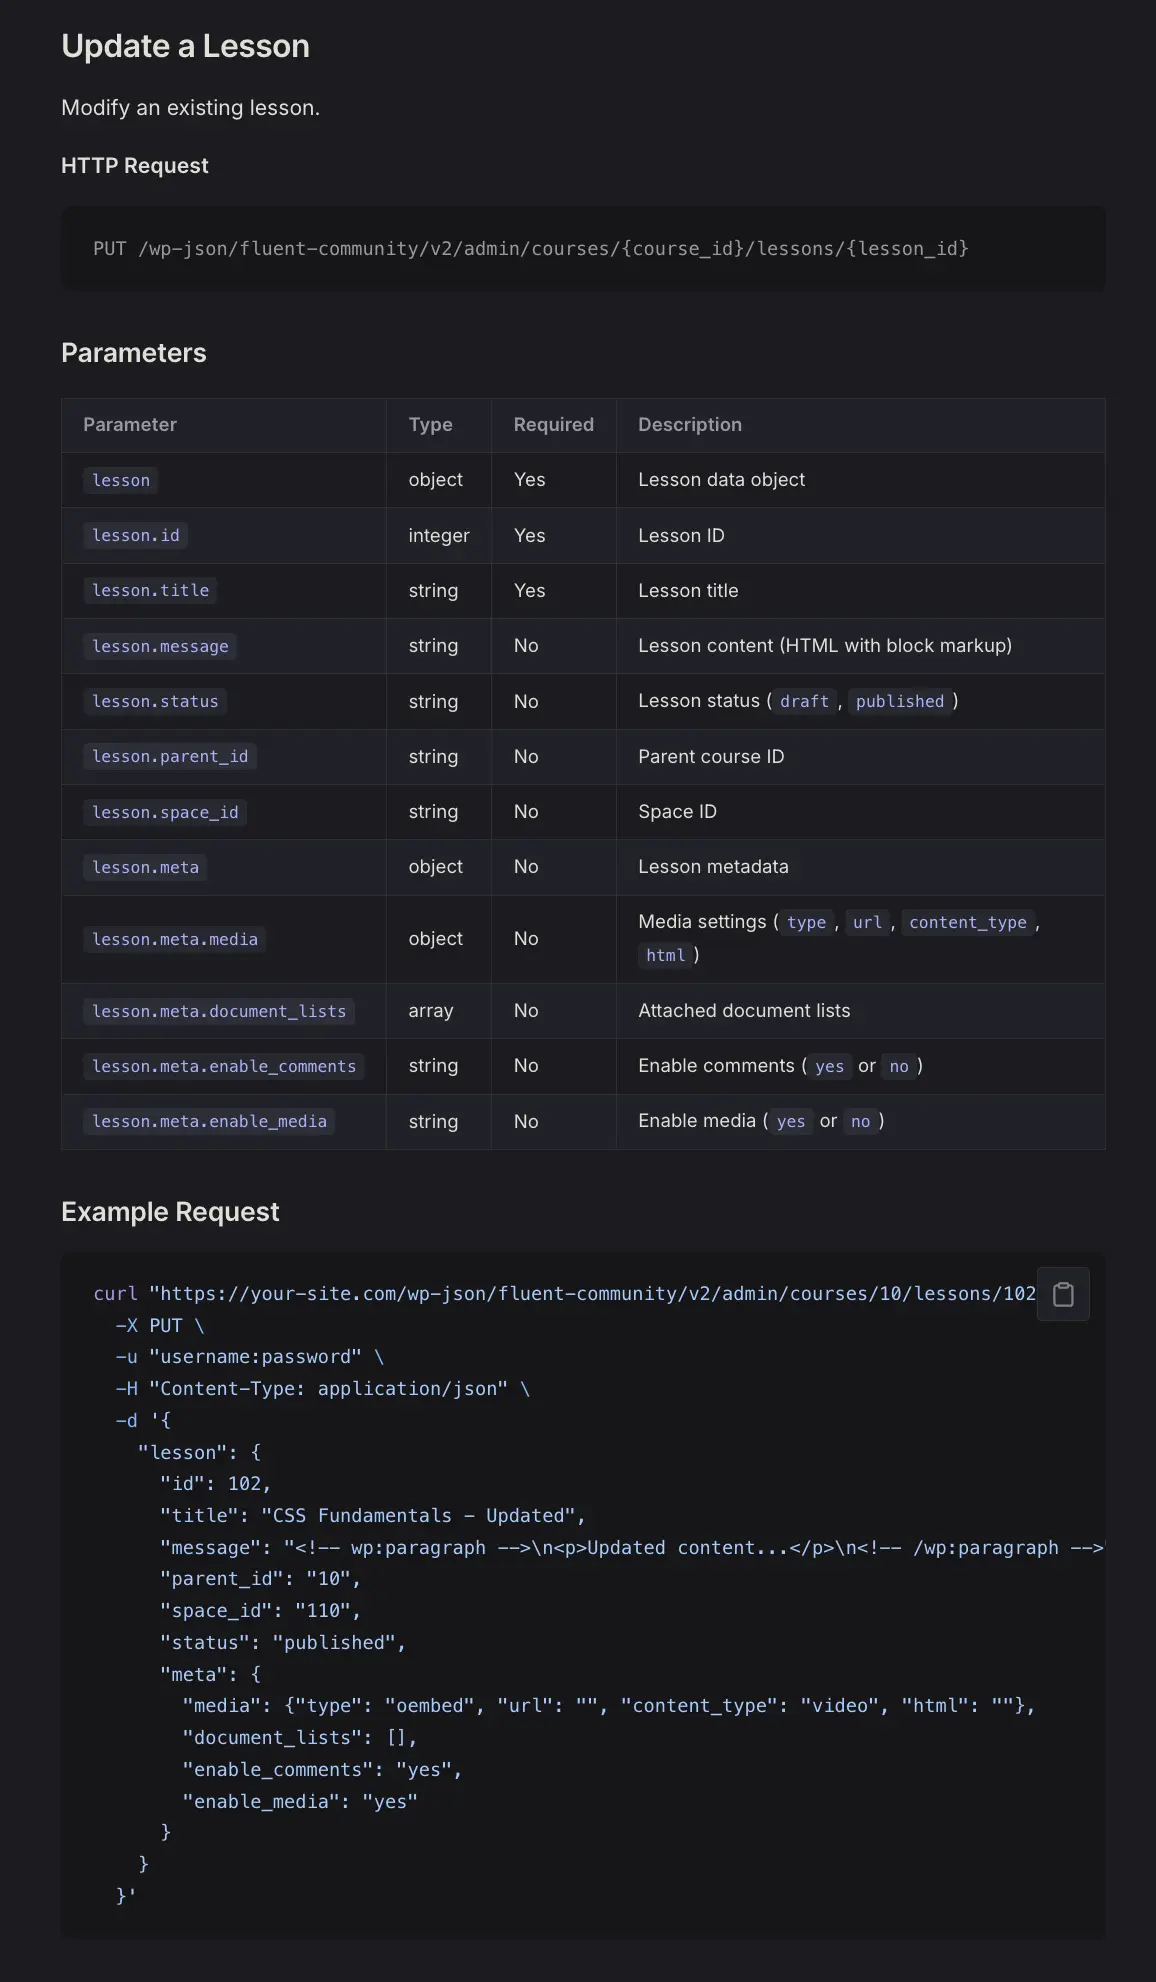Screen dimensions: 1156x1982
Task: Click the "content_type" code tag
Action: [968, 923]
